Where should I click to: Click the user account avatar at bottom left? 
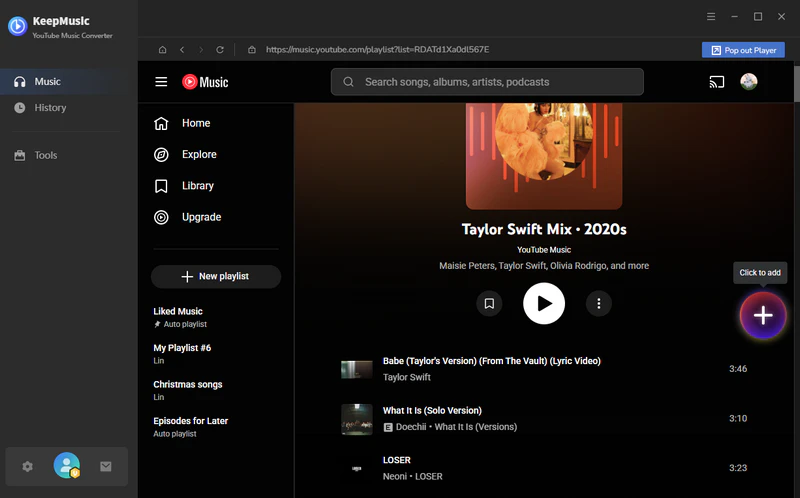[x=67, y=465]
